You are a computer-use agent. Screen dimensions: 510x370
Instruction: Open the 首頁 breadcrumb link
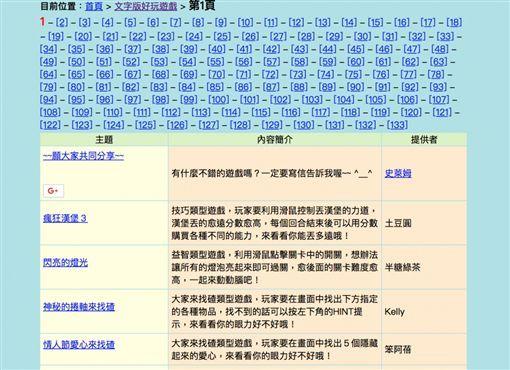coord(94,6)
